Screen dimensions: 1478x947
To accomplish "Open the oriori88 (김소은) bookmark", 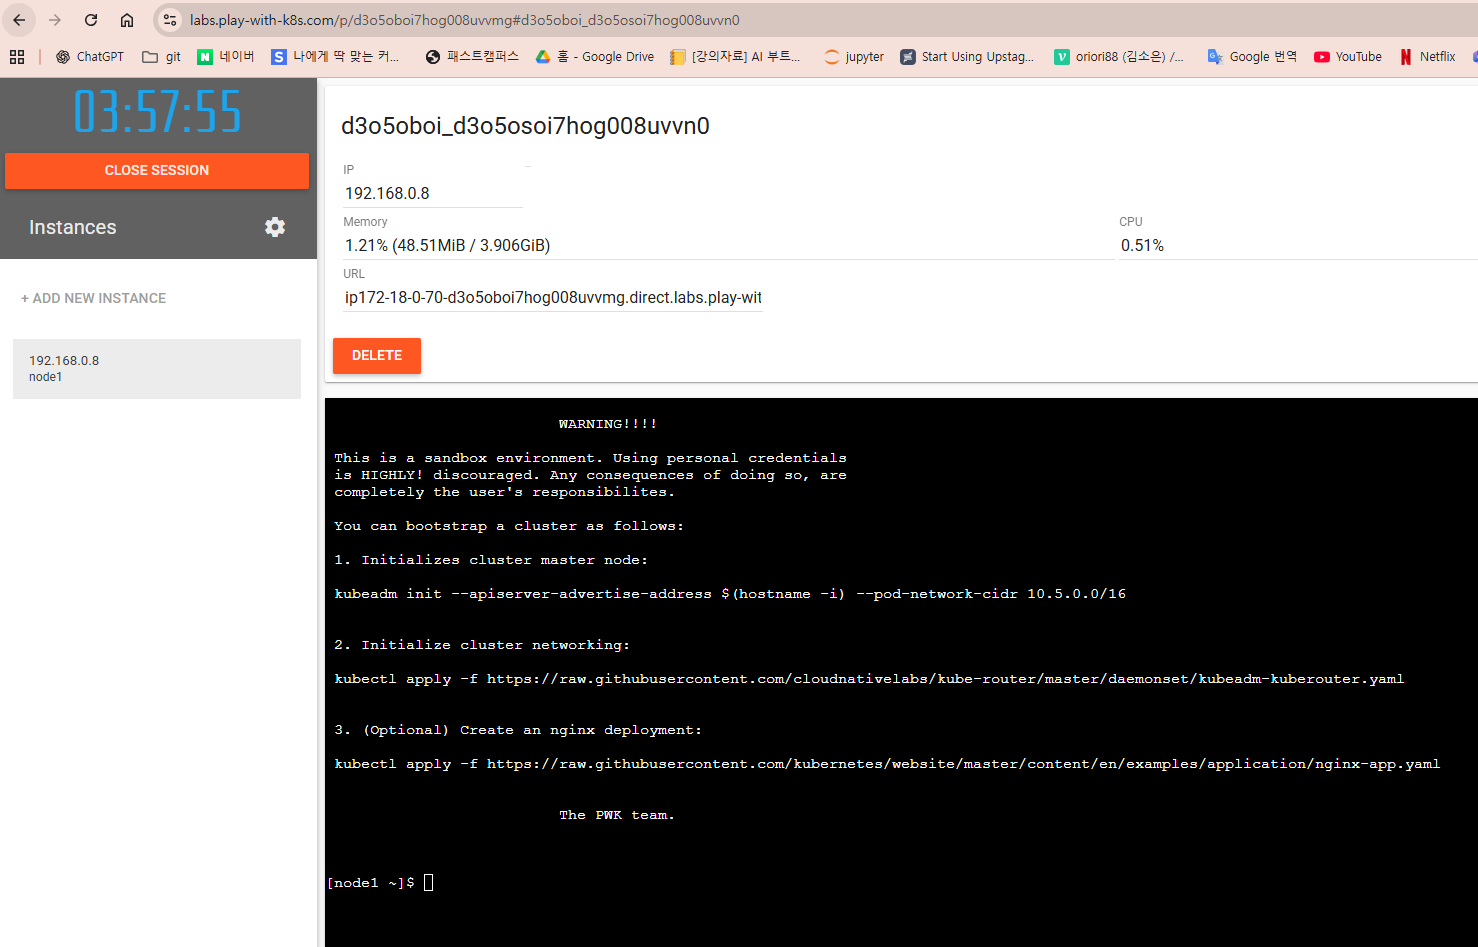I will point(1119,57).
